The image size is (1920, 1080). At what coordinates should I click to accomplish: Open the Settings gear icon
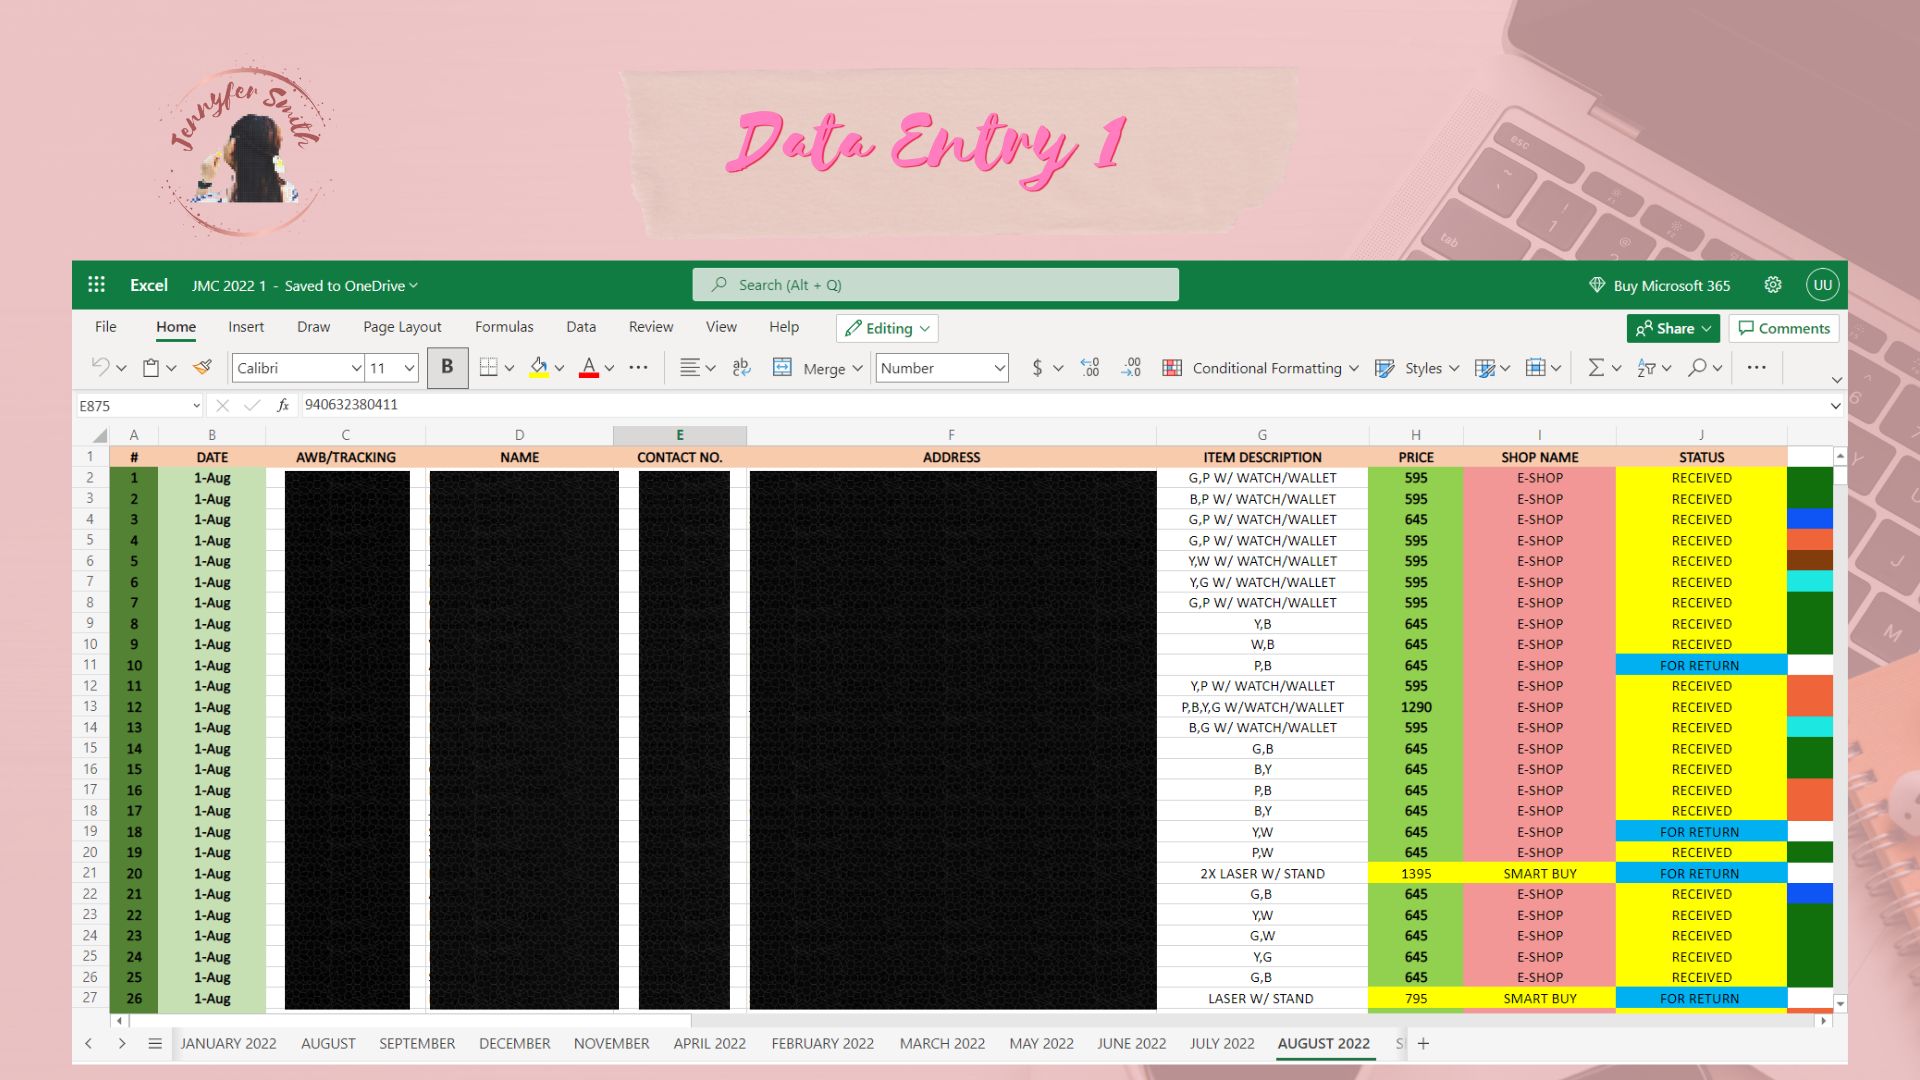tap(1773, 285)
